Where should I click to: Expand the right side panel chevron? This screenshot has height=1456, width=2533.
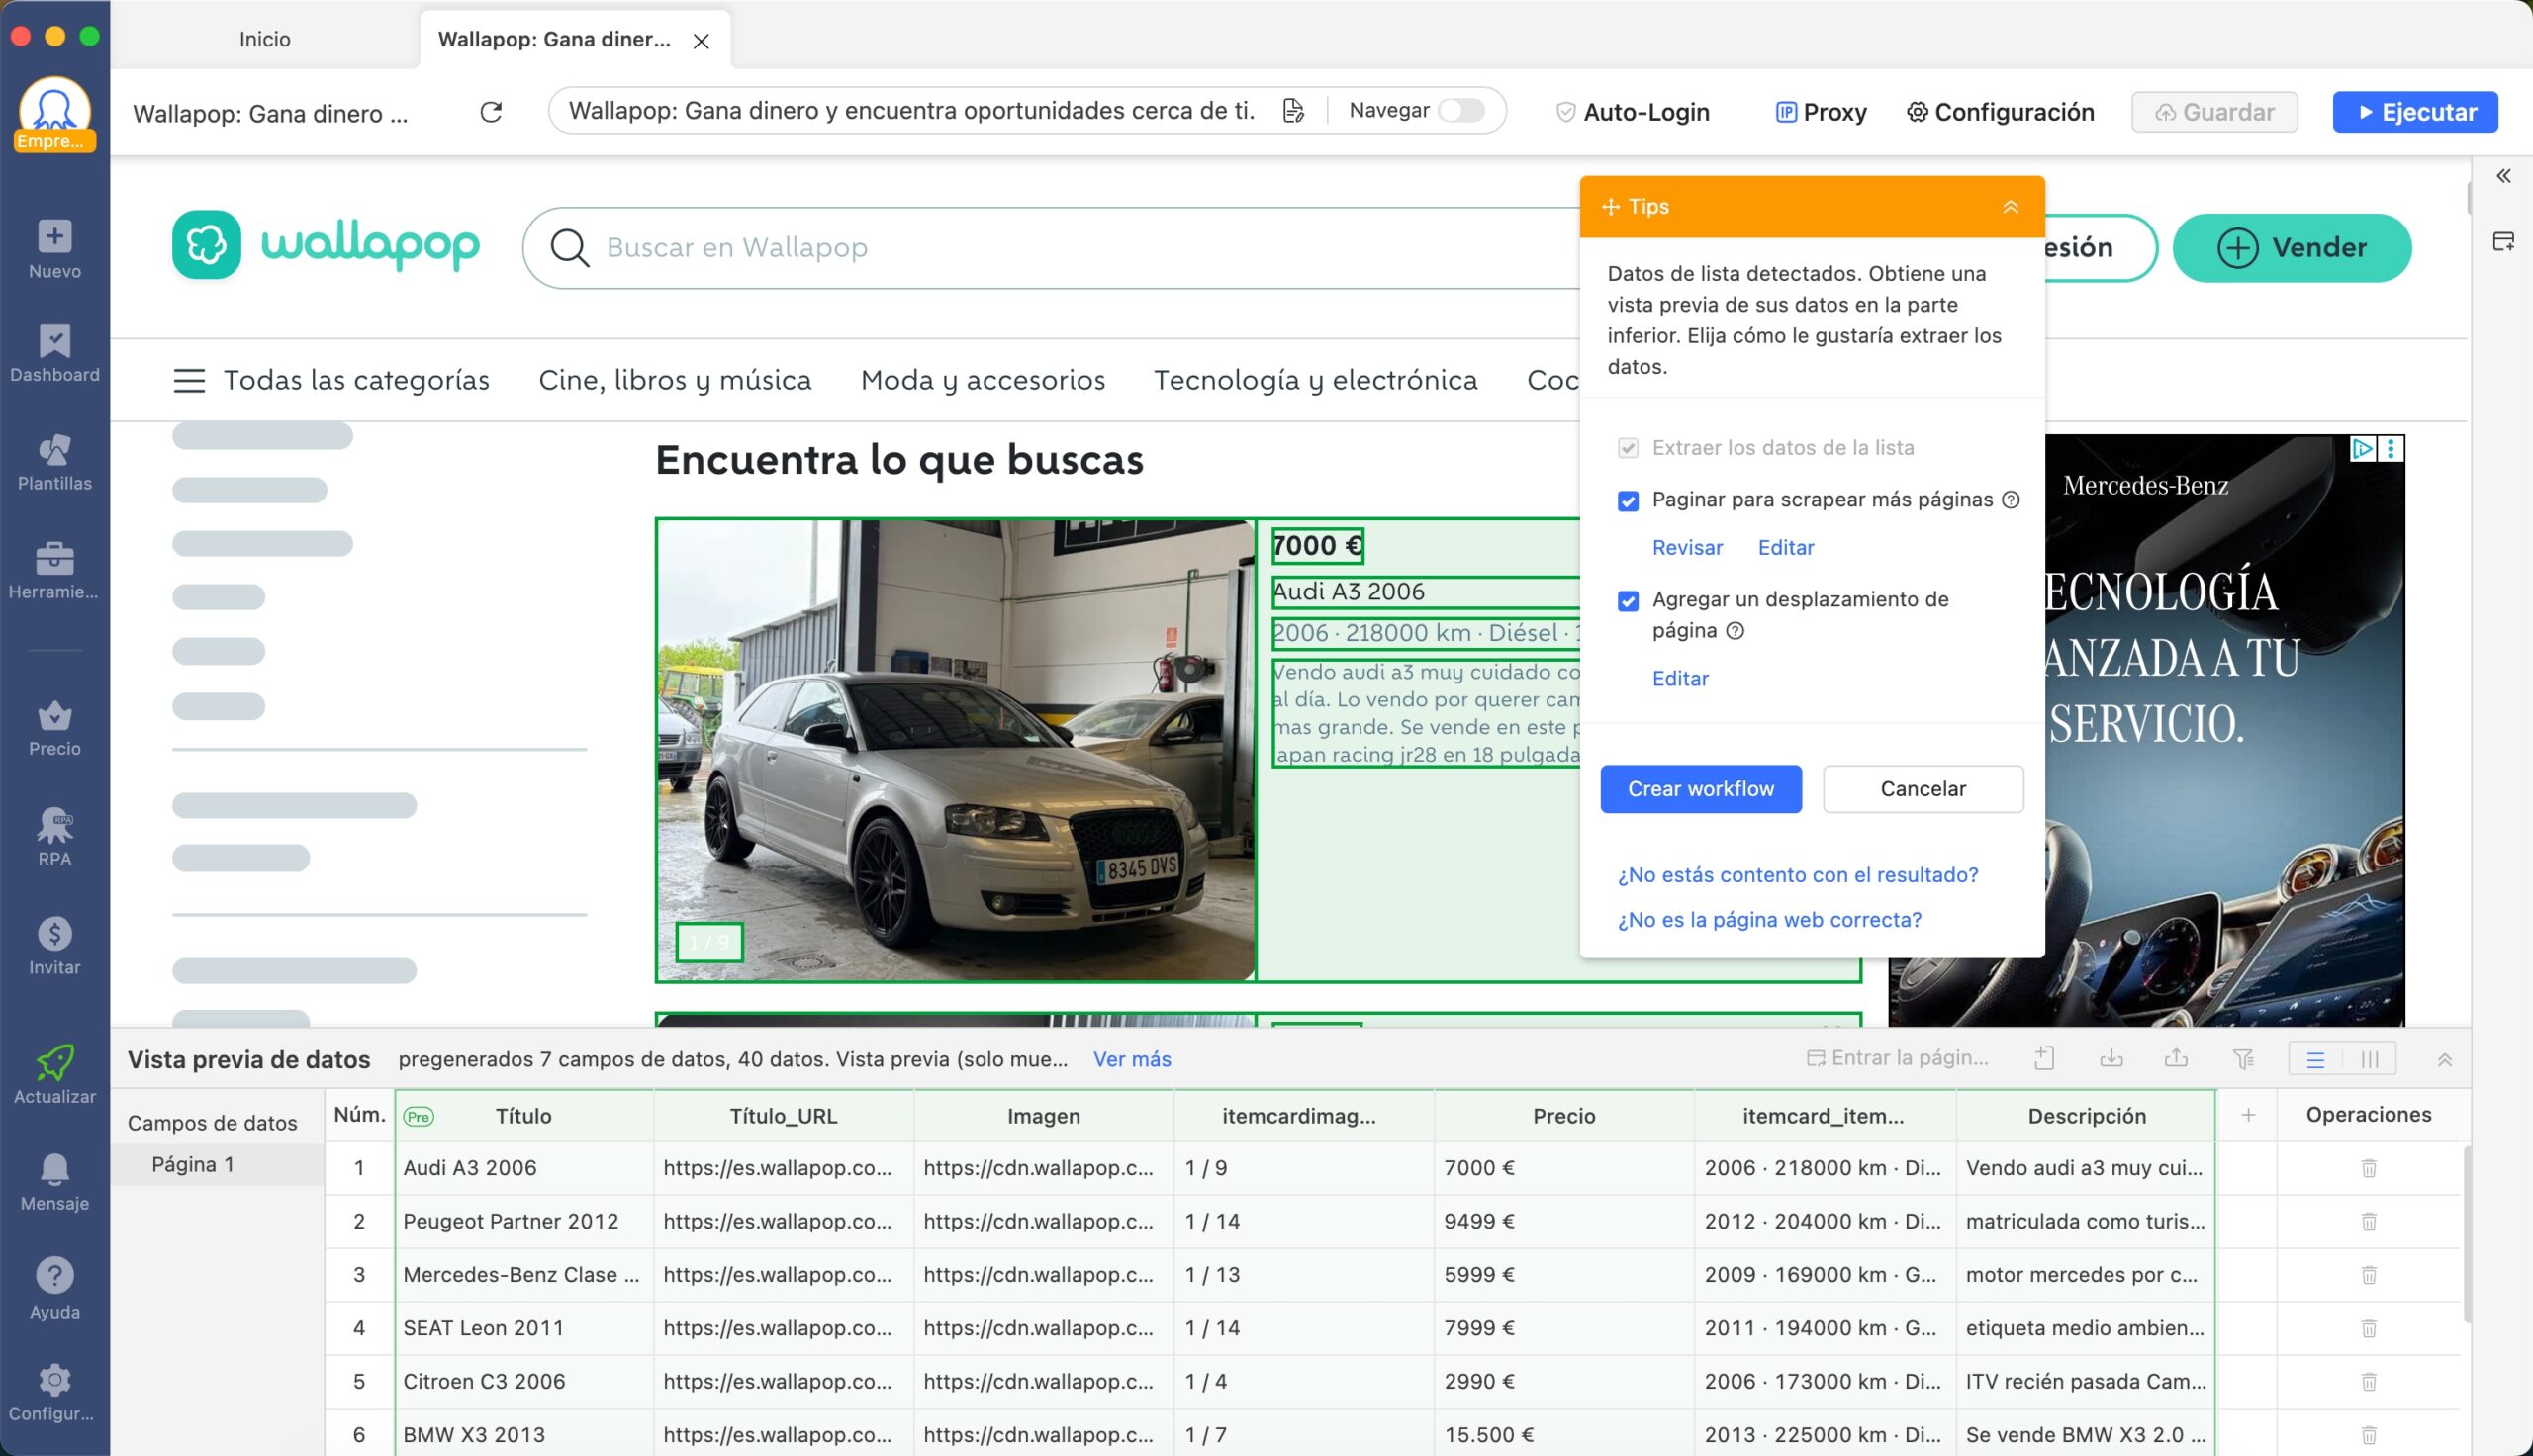(x=2503, y=176)
